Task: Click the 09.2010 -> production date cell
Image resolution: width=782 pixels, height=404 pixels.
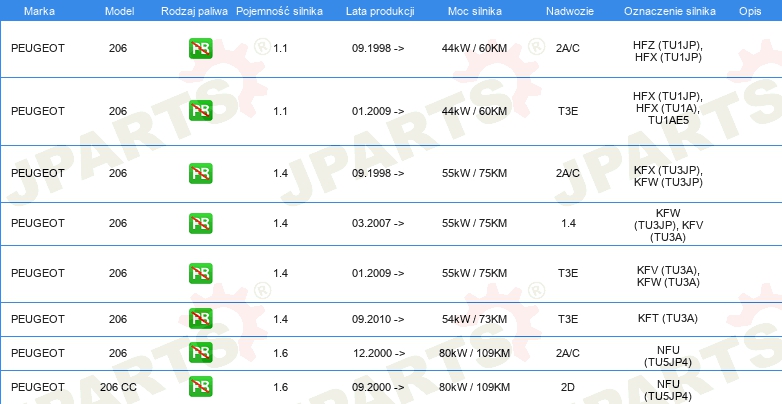Action: [378, 319]
